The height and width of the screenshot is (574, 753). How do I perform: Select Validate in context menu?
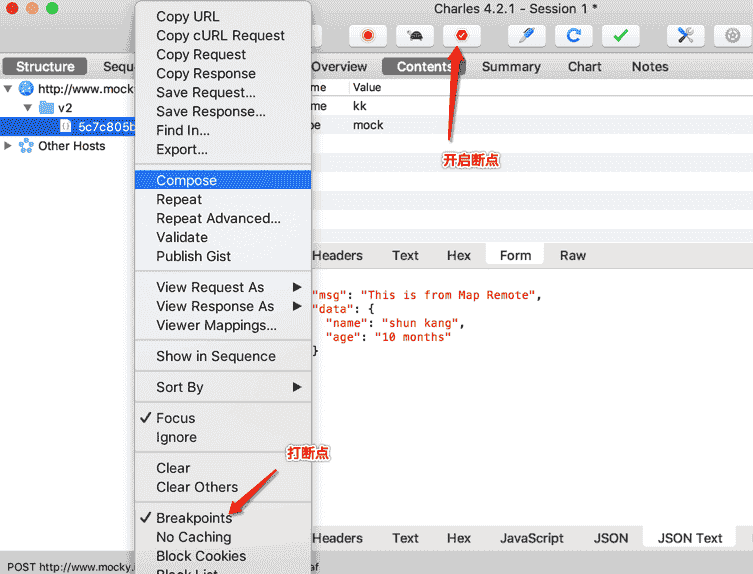pyautogui.click(x=223, y=237)
